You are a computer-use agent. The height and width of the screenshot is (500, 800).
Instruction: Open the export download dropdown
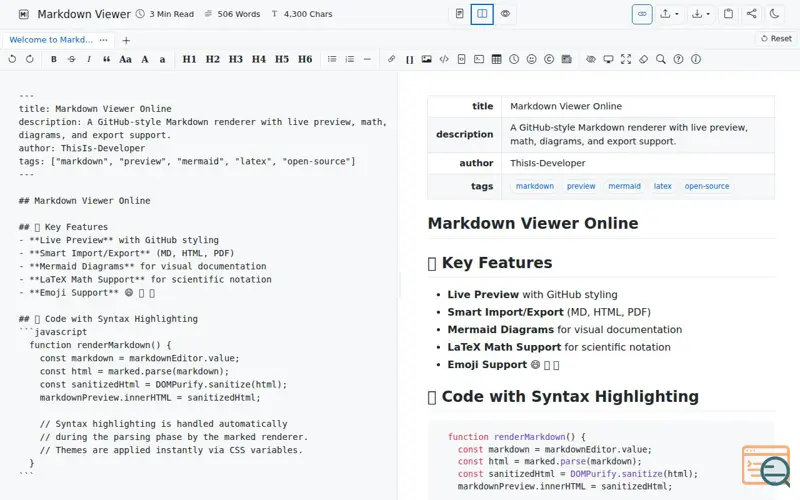pos(701,14)
